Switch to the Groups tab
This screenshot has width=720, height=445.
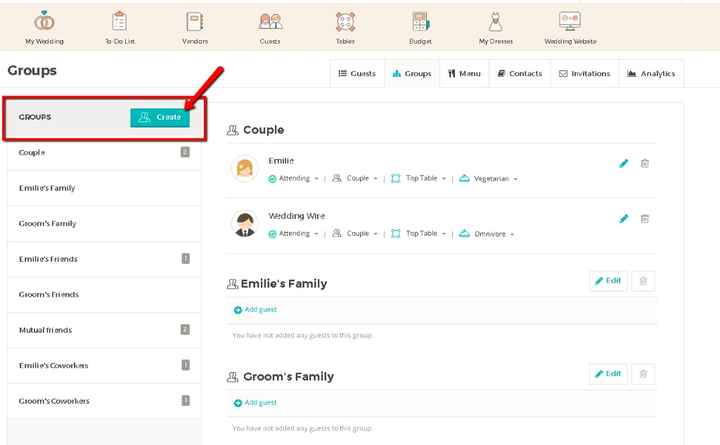coord(412,73)
